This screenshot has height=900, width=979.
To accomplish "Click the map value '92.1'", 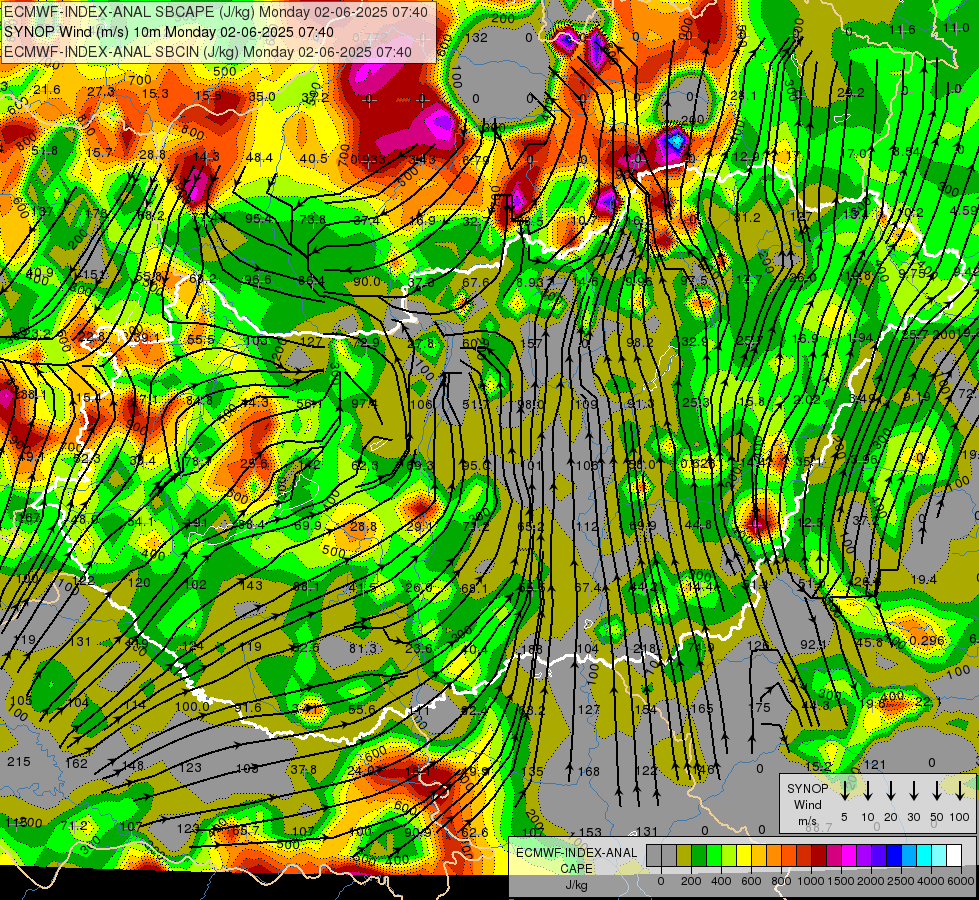I will pyautogui.click(x=814, y=644).
